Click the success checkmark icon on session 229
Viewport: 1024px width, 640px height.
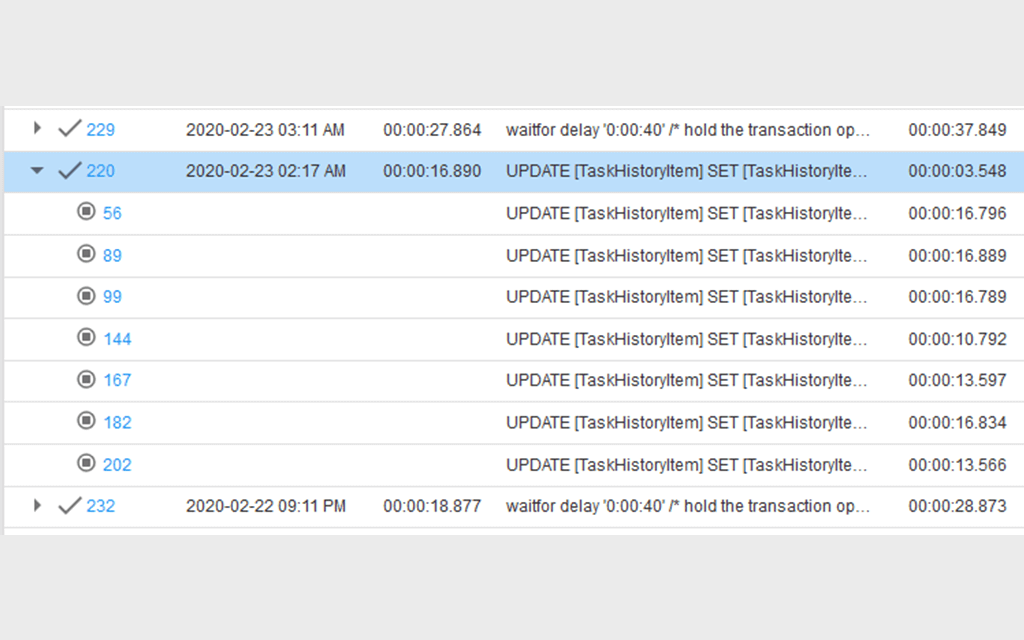[69, 129]
